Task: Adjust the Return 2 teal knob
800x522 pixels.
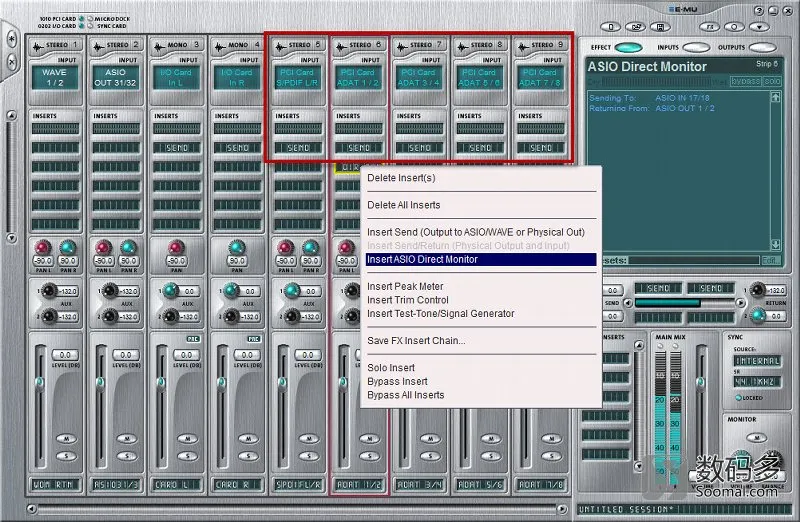Action: tap(758, 316)
